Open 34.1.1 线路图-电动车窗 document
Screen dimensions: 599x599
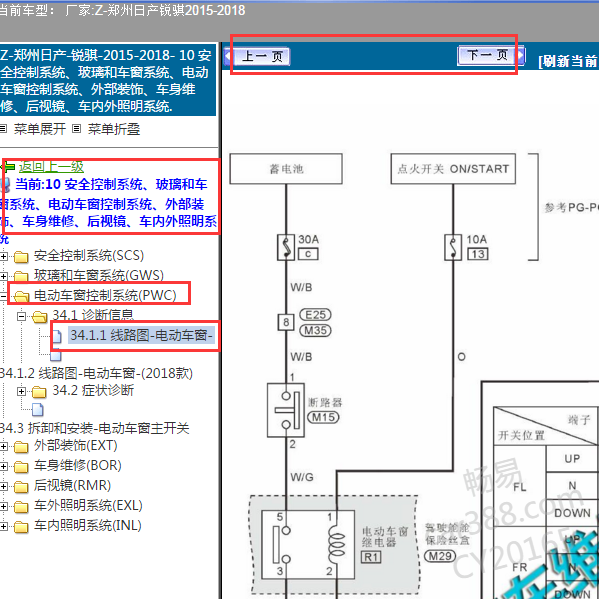[x=141, y=335]
